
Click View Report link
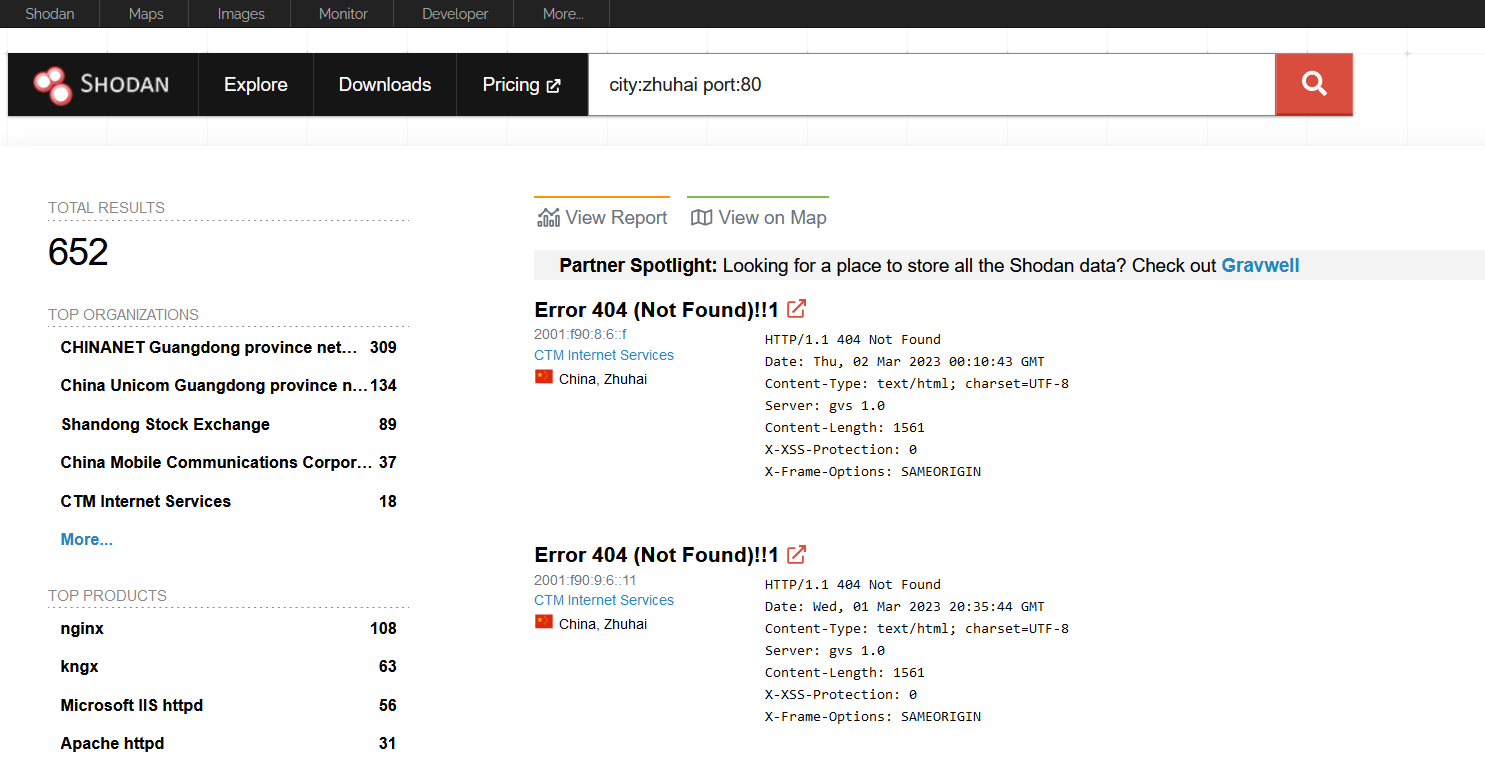(x=602, y=217)
